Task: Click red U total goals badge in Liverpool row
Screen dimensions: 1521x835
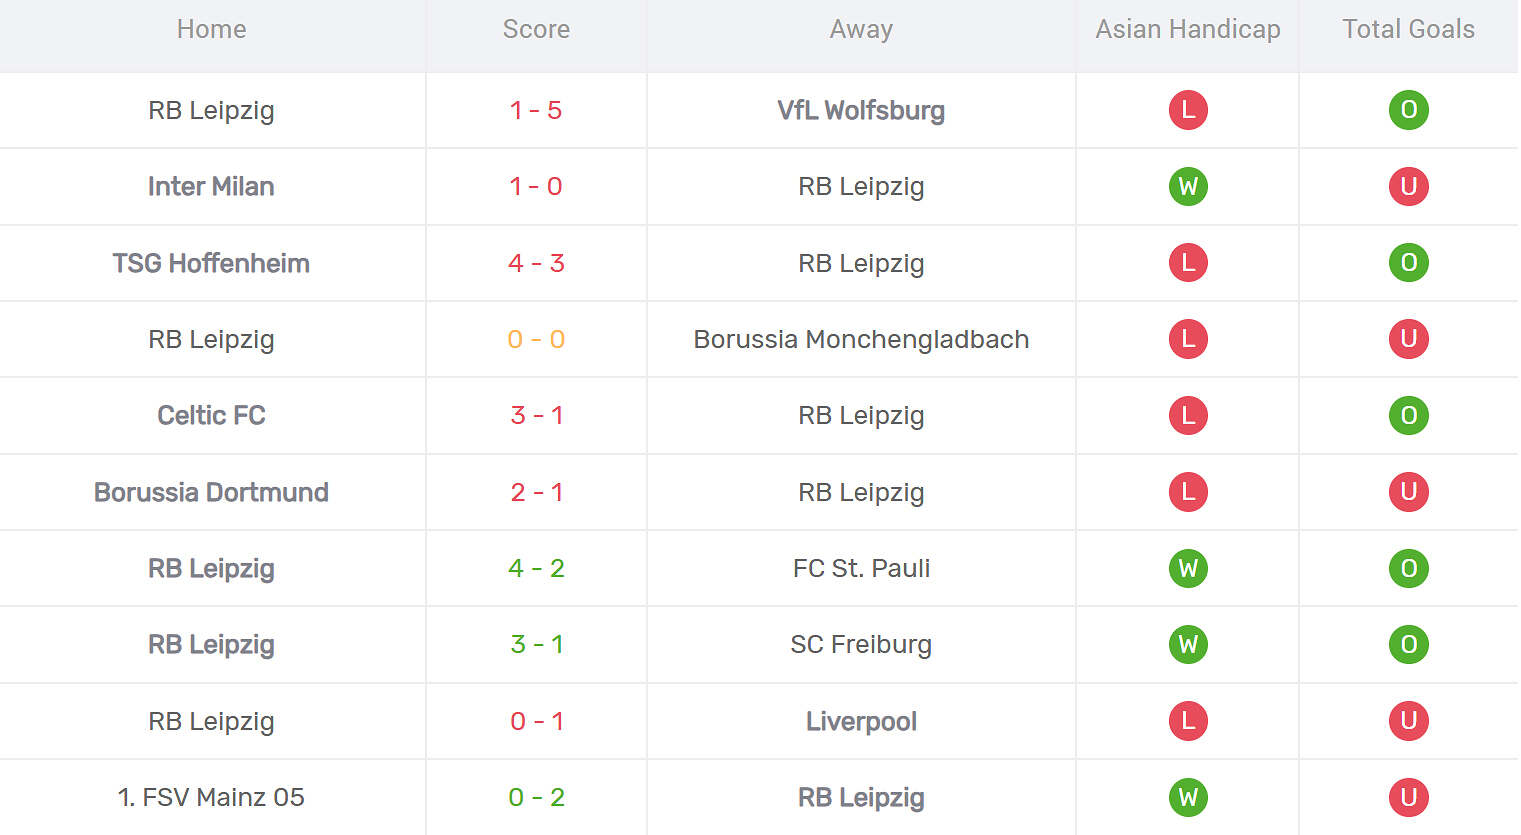Action: tap(1408, 721)
